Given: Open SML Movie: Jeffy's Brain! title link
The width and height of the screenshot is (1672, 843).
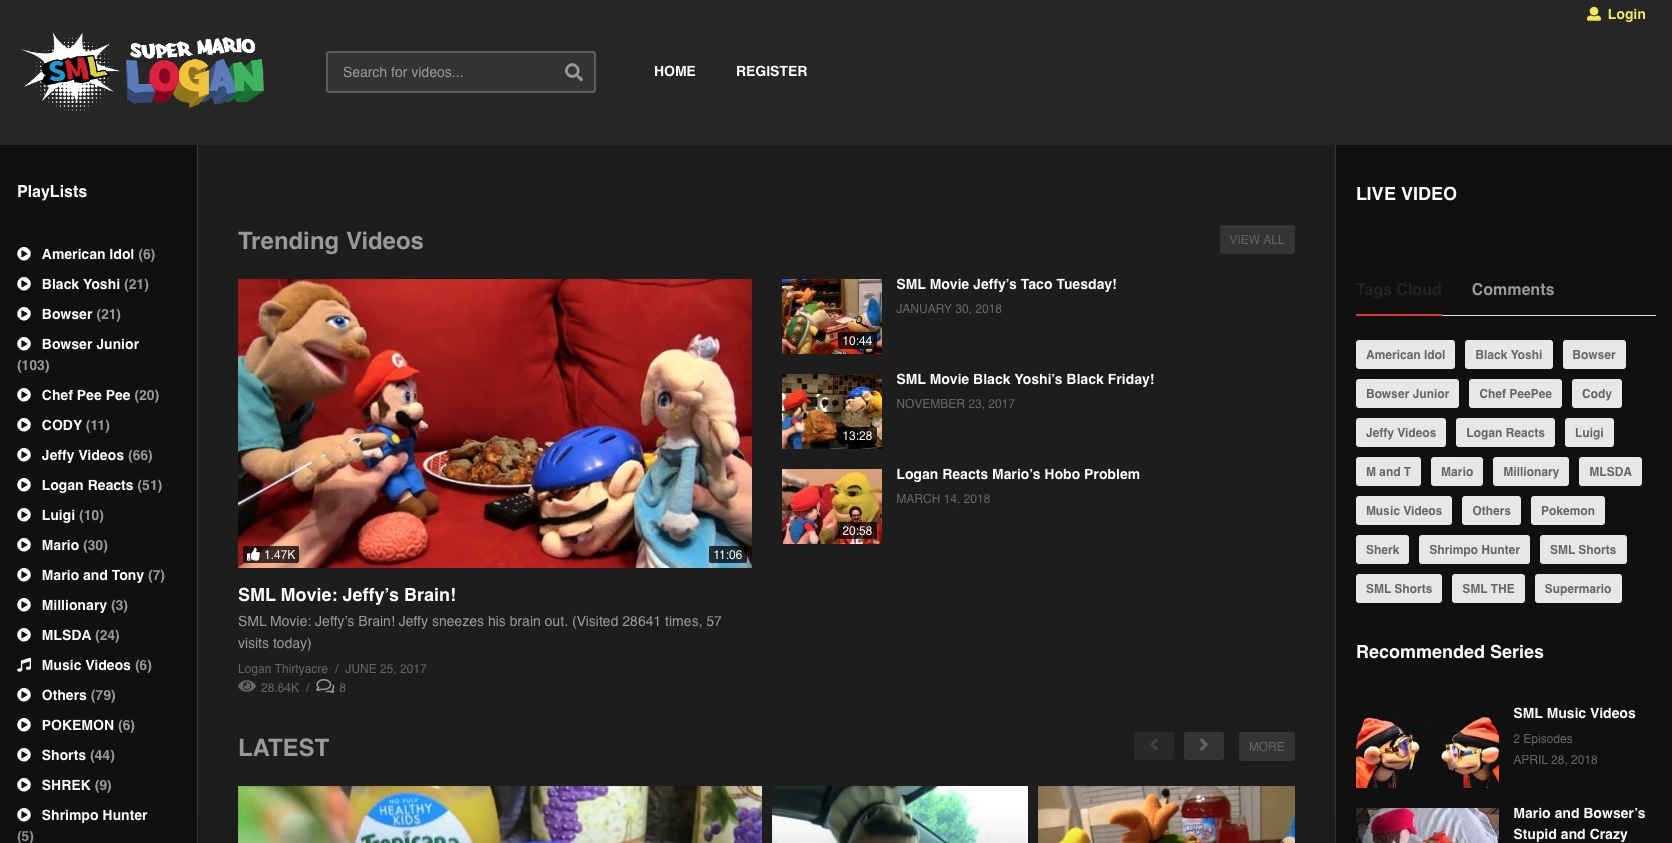Looking at the screenshot, I should click(347, 595).
